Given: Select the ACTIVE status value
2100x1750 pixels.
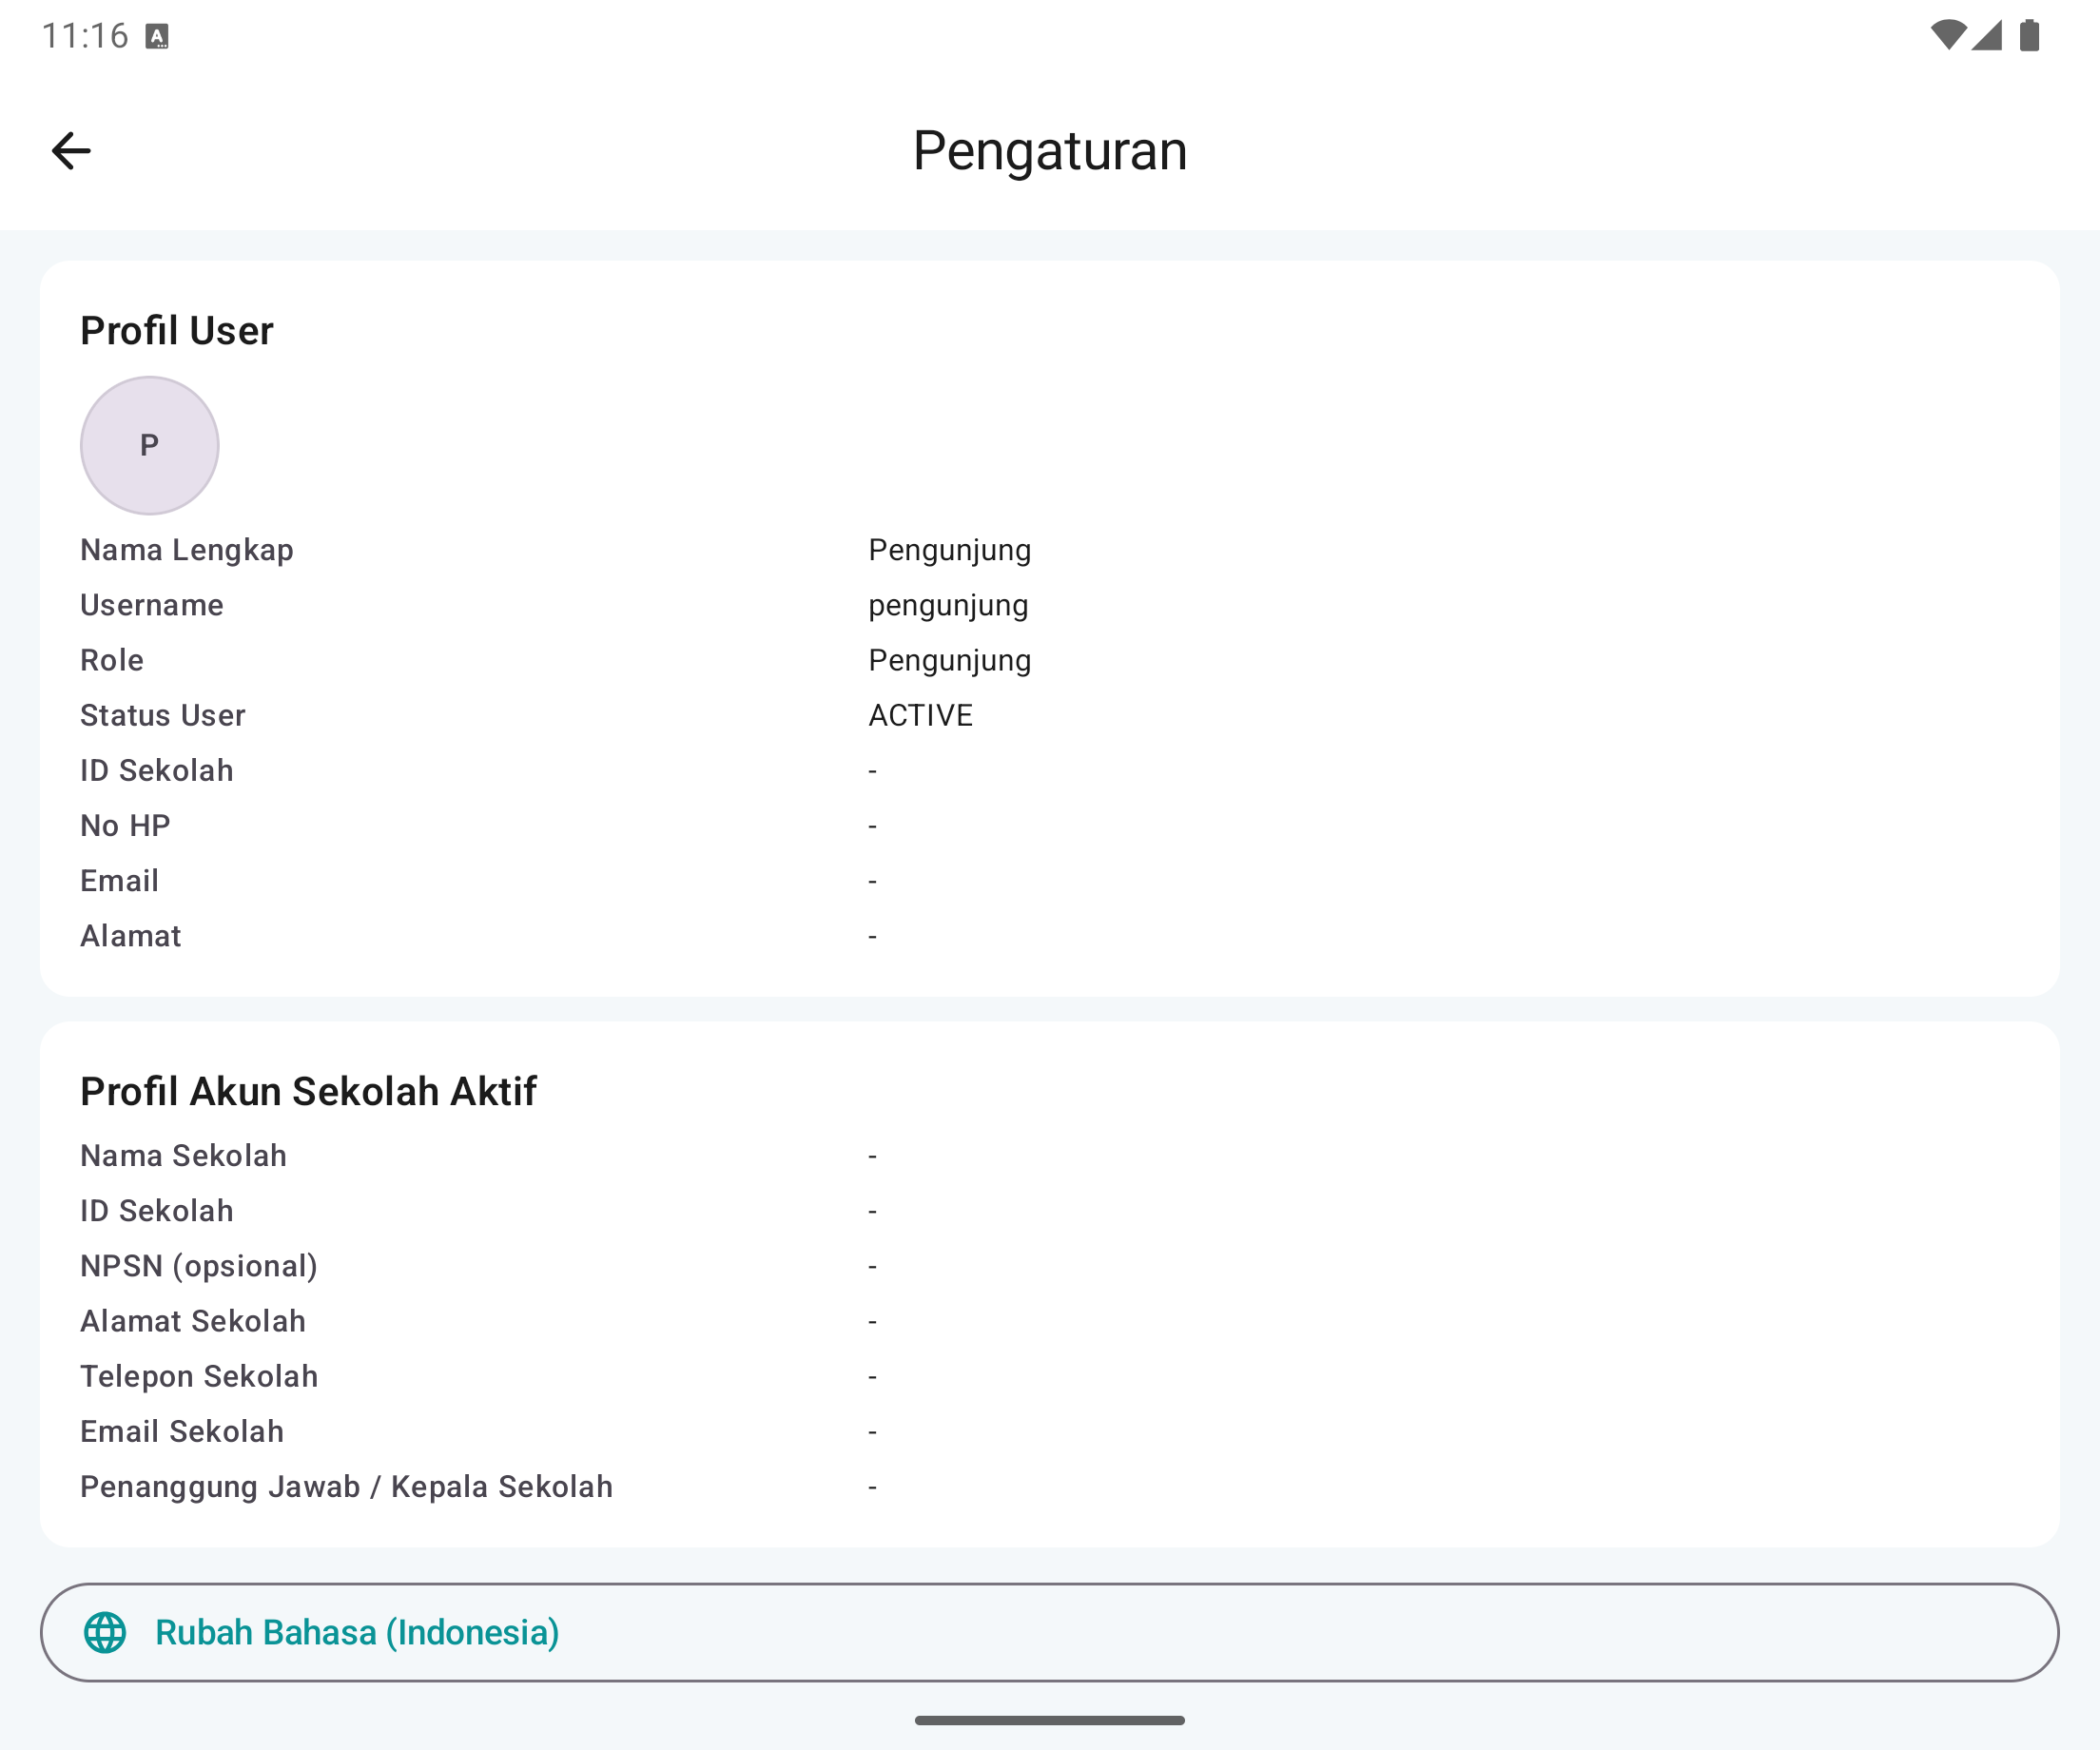Looking at the screenshot, I should (921, 715).
